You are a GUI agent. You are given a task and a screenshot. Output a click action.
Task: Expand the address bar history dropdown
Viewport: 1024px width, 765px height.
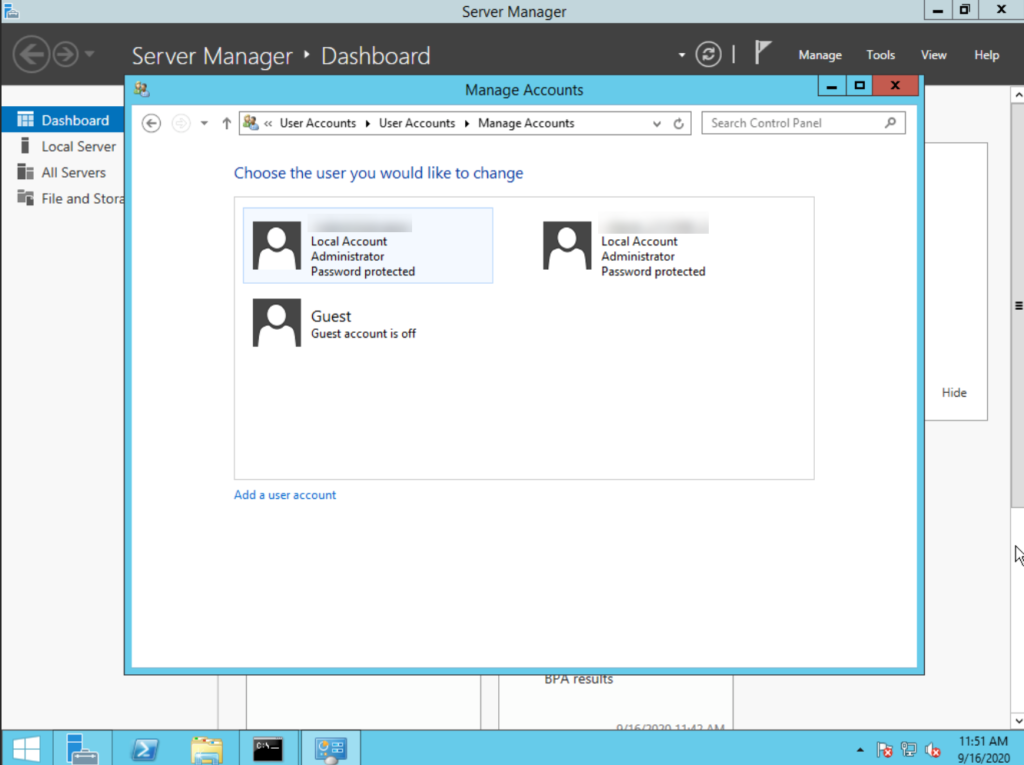click(x=656, y=123)
